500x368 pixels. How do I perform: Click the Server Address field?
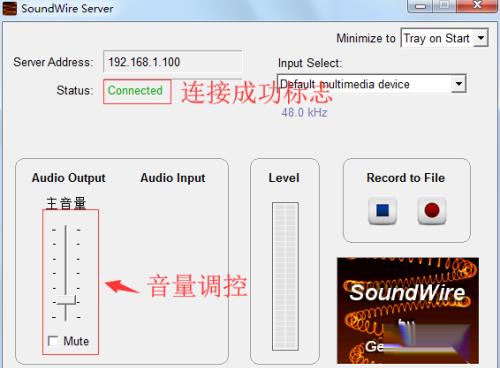[x=173, y=62]
